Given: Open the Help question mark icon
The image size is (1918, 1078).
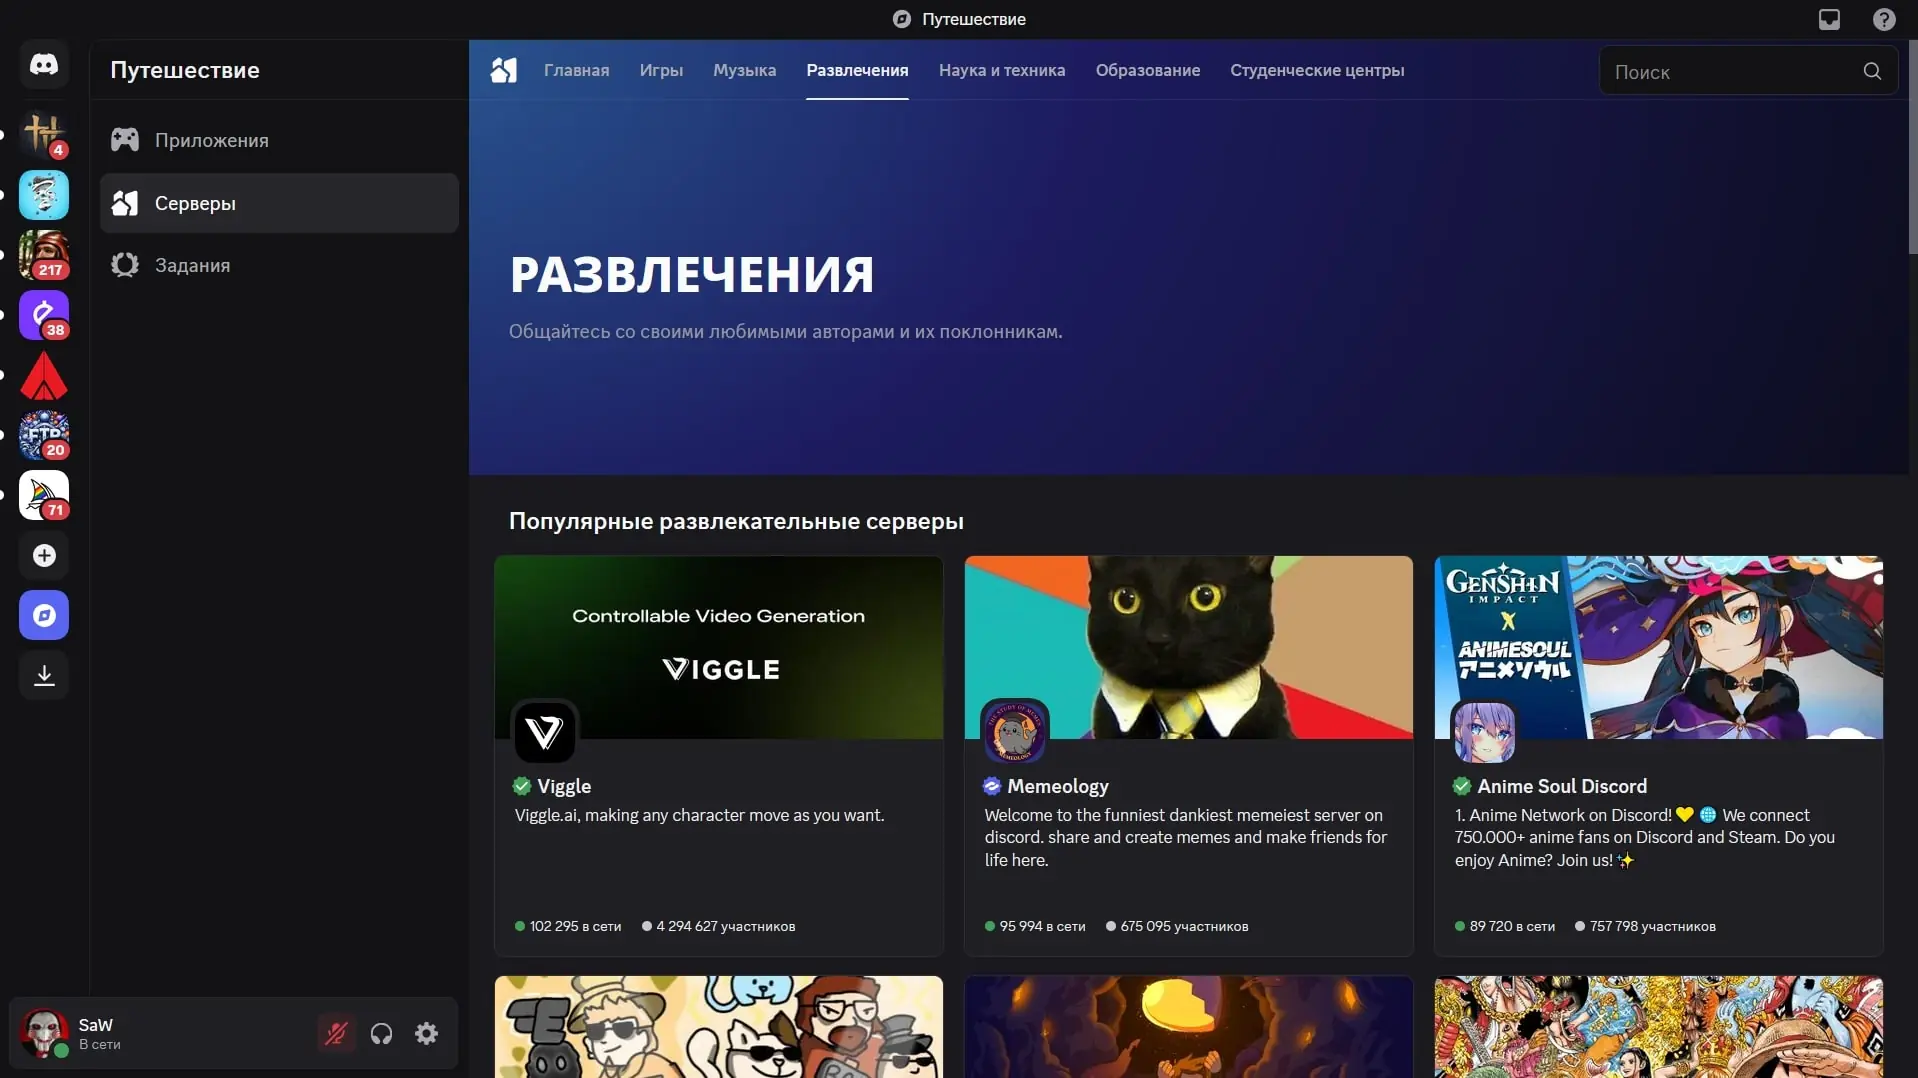Looking at the screenshot, I should pos(1884,19).
